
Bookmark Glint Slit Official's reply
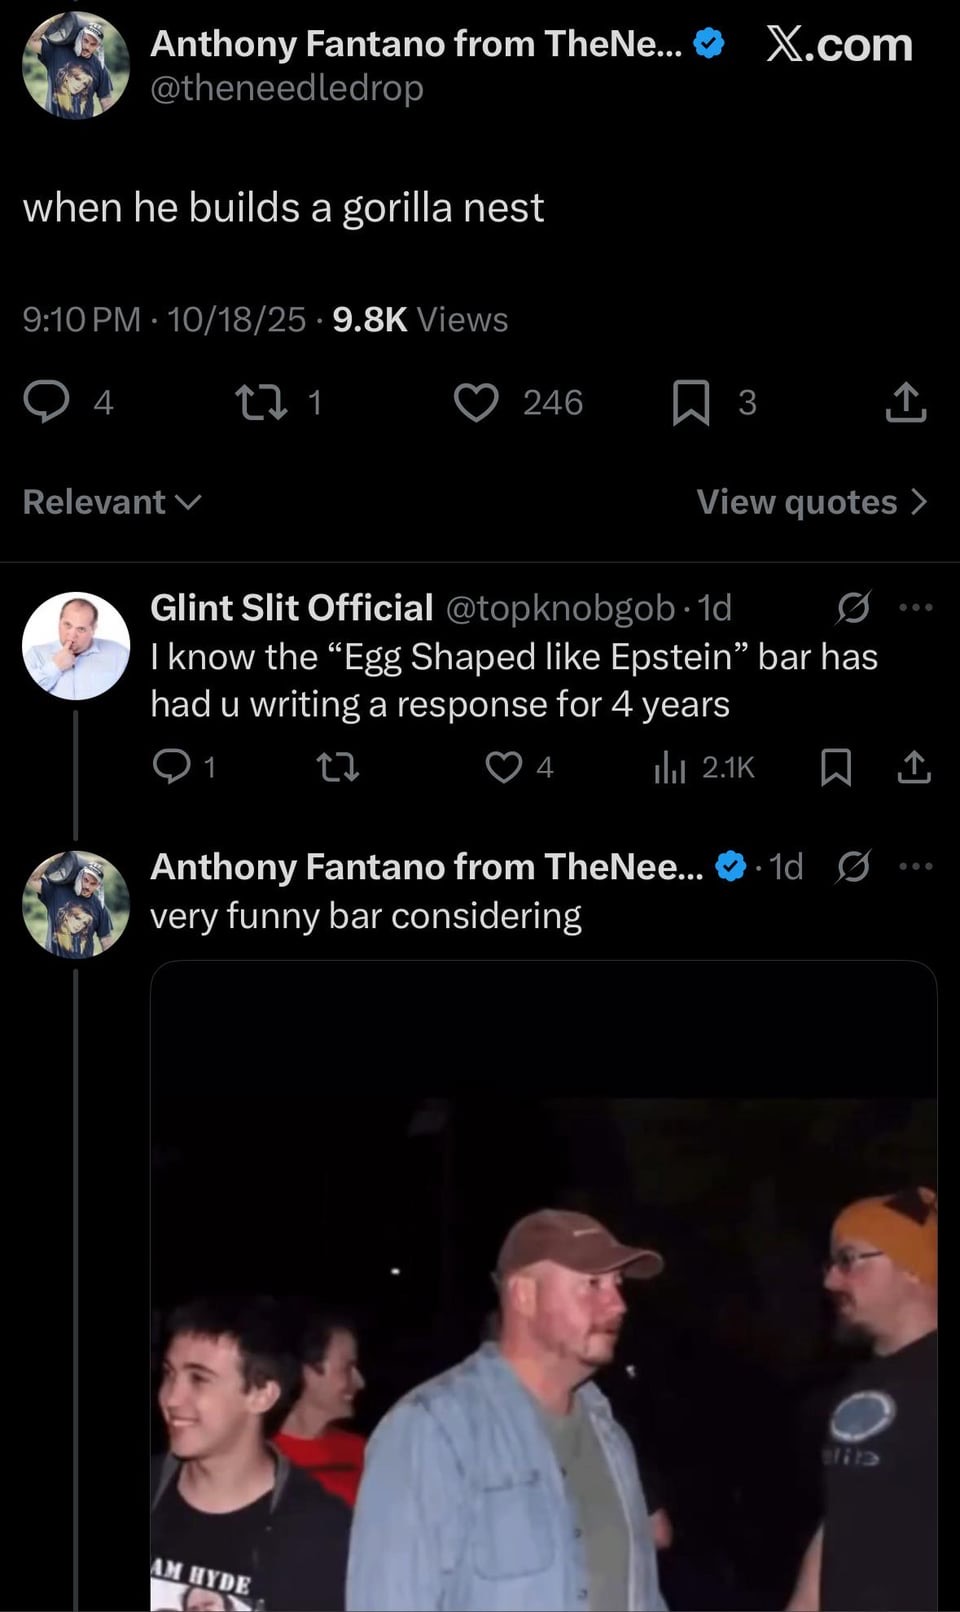tap(836, 767)
